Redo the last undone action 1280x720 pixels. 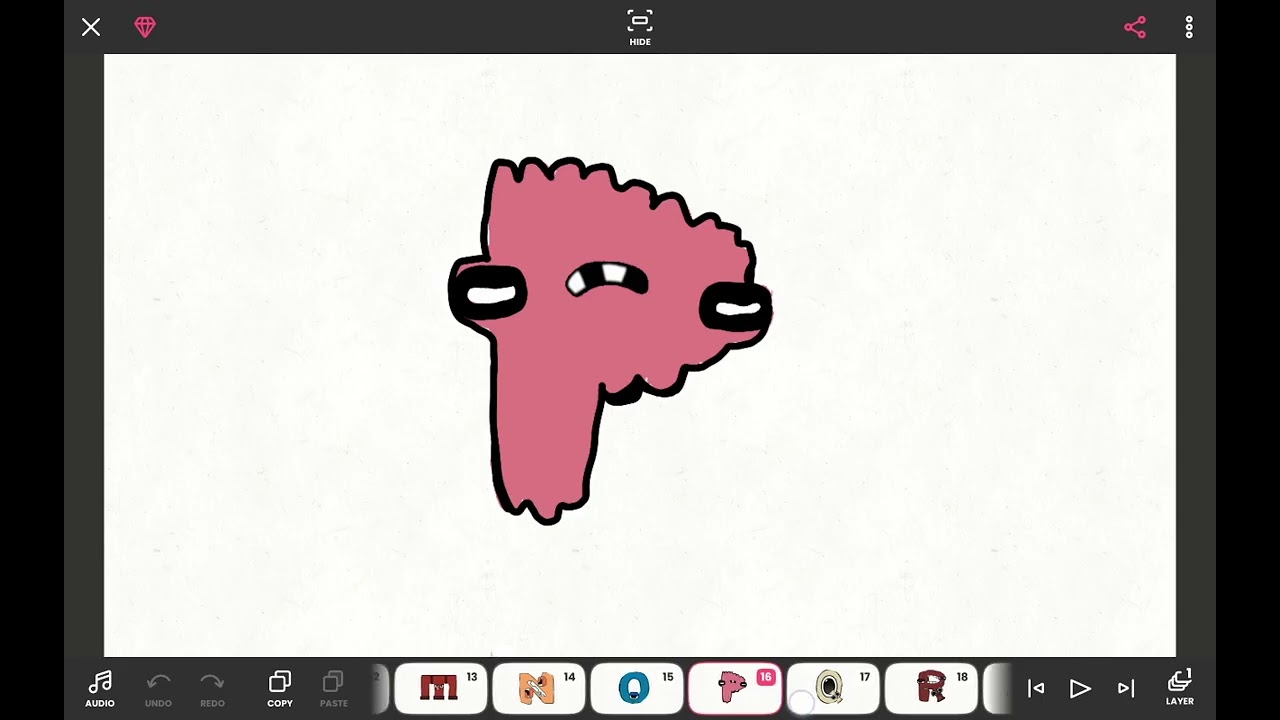212,689
